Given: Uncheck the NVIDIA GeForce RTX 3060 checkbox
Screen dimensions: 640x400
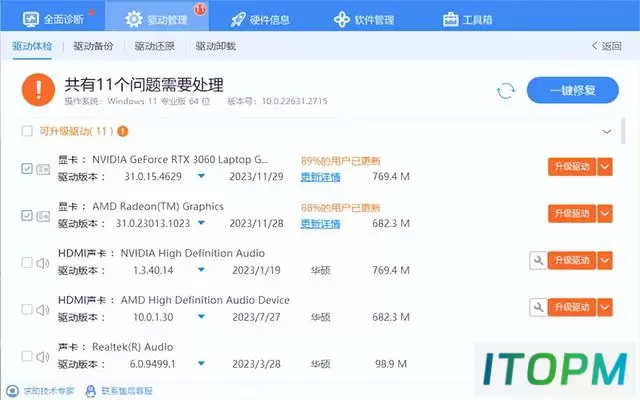Looking at the screenshot, I should point(27,168).
